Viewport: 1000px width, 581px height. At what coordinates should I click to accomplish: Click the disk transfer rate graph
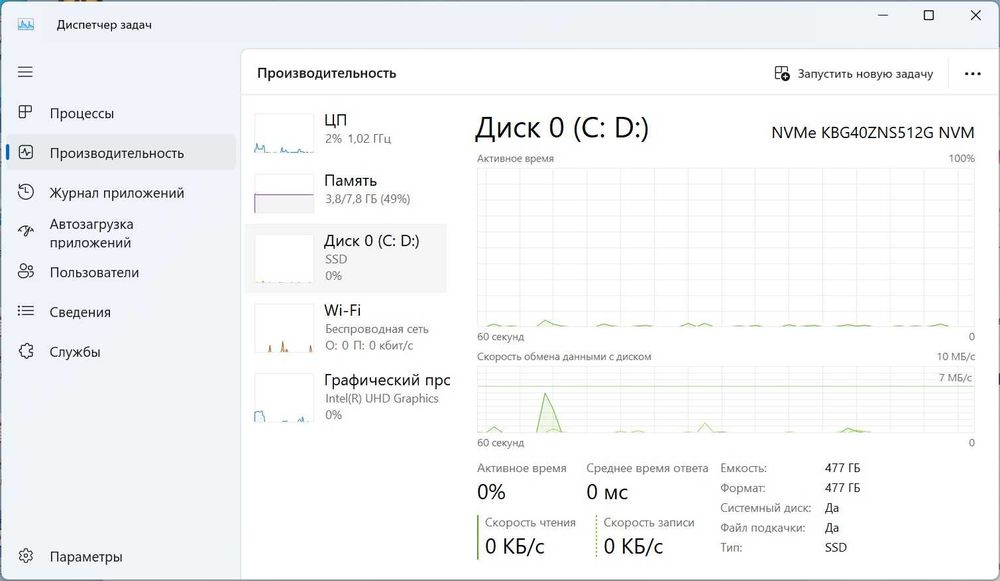point(726,399)
